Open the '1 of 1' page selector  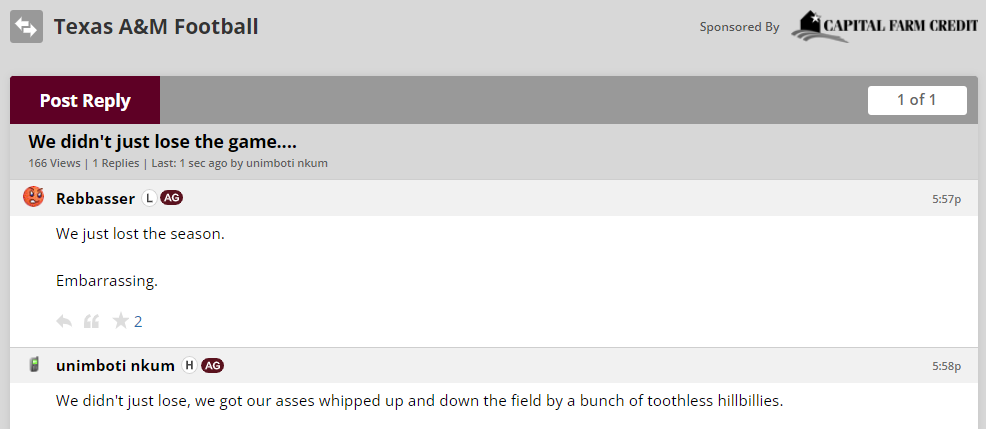(x=917, y=100)
